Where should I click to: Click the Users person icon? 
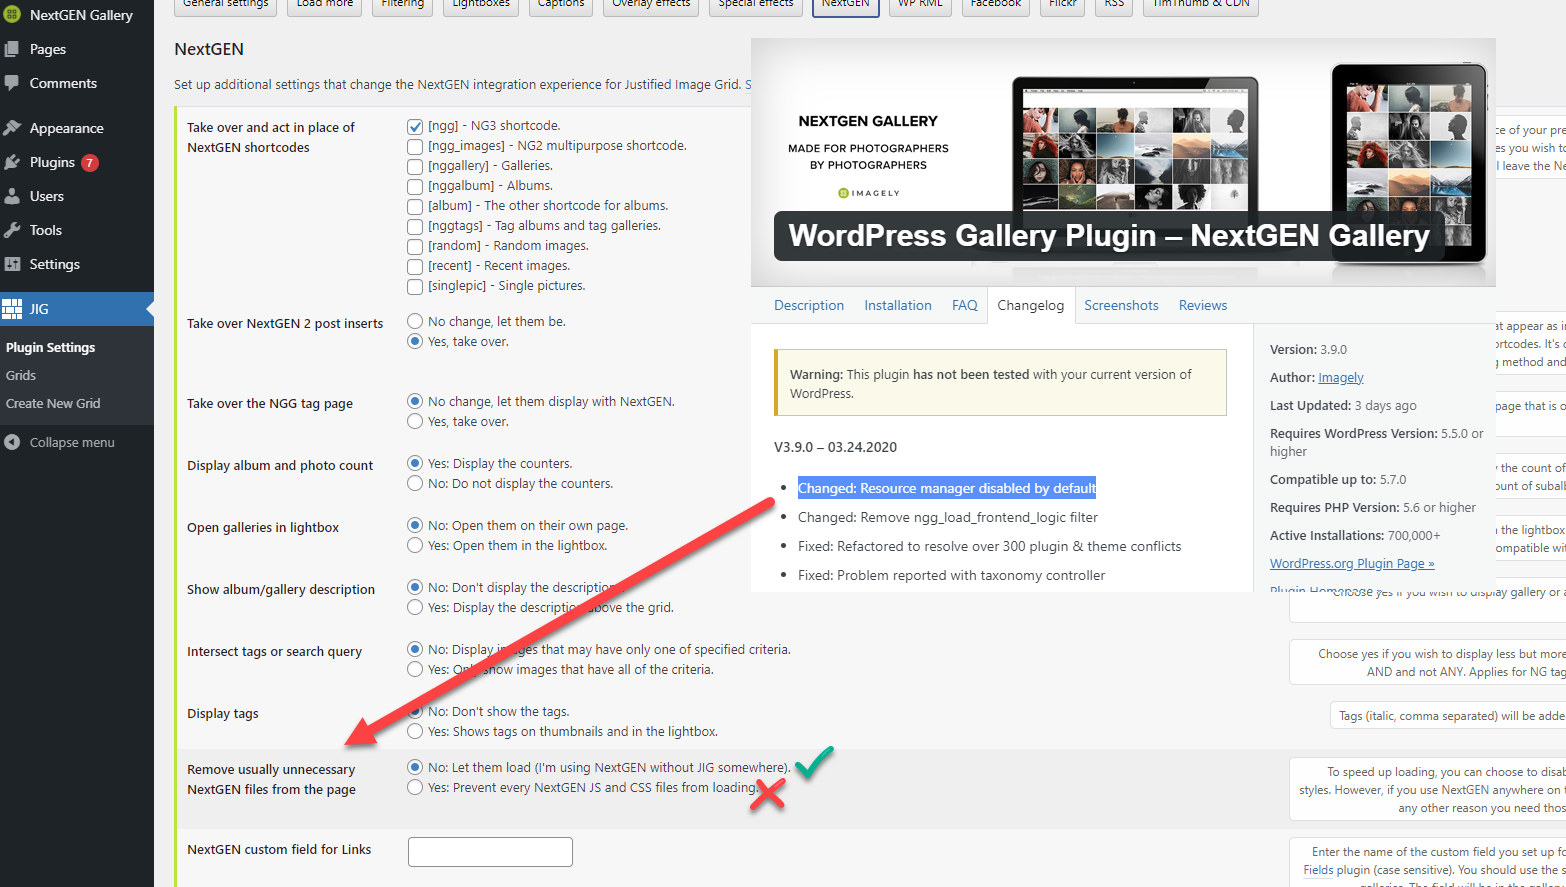click(12, 196)
